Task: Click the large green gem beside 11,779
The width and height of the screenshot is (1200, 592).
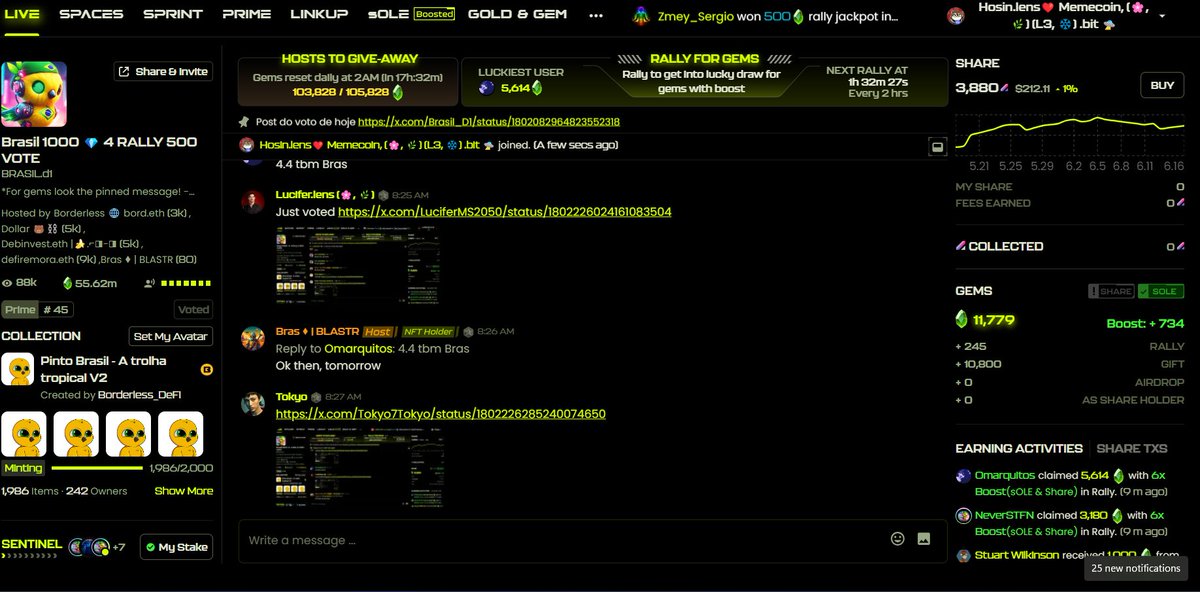Action: (x=961, y=320)
